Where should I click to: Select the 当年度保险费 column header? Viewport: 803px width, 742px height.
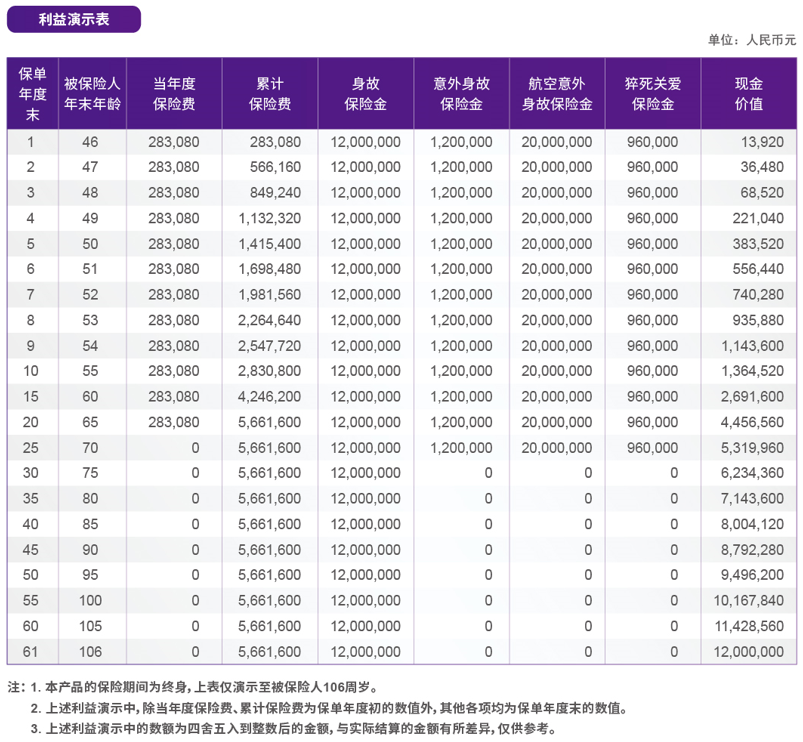(x=174, y=94)
